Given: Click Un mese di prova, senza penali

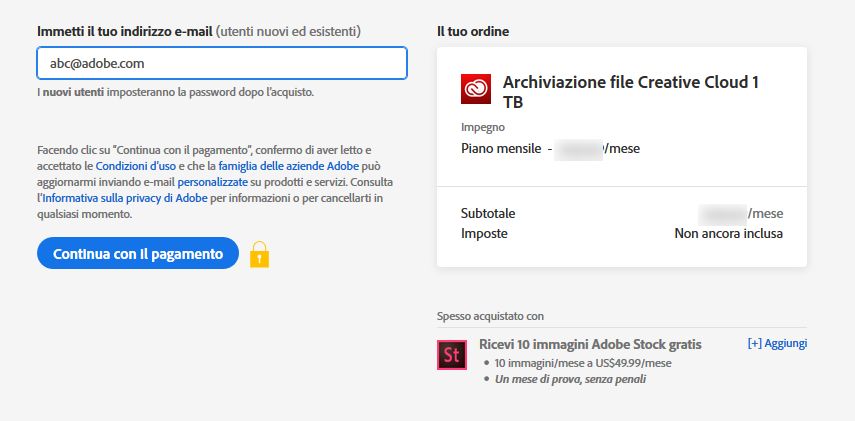Looking at the screenshot, I should click(x=570, y=380).
